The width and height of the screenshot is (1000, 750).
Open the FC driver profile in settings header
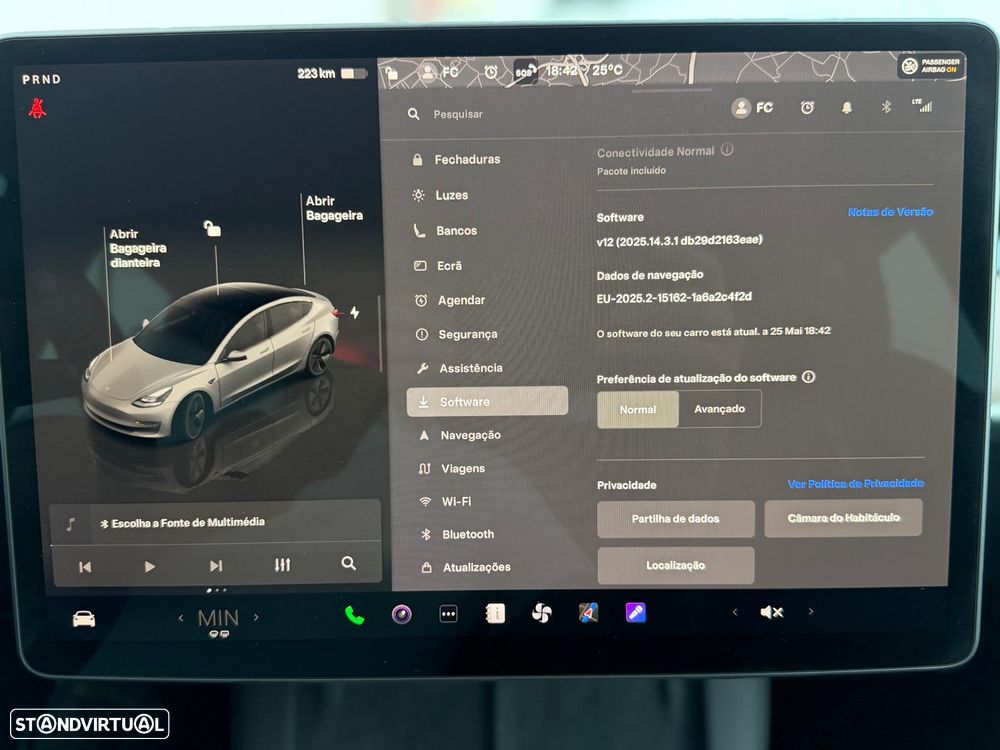(x=753, y=108)
